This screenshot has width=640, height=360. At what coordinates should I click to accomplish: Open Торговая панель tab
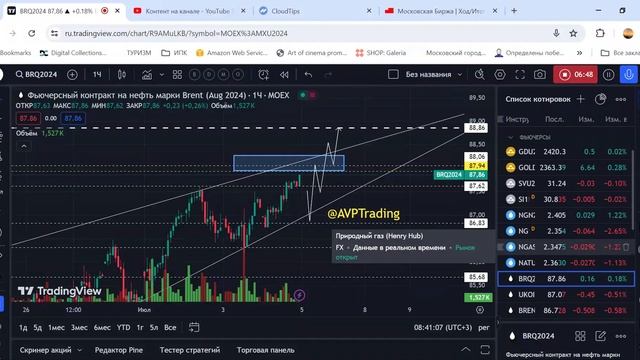coord(265,350)
